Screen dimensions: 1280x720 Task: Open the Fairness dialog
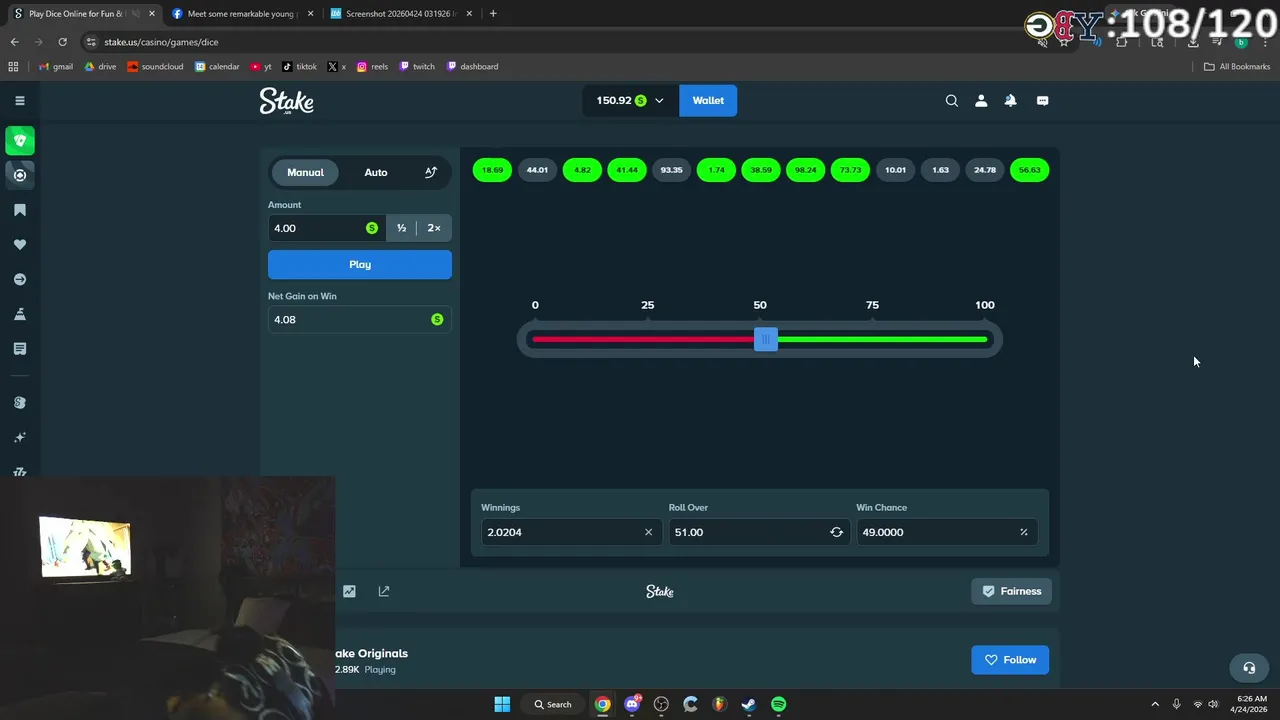[1011, 591]
